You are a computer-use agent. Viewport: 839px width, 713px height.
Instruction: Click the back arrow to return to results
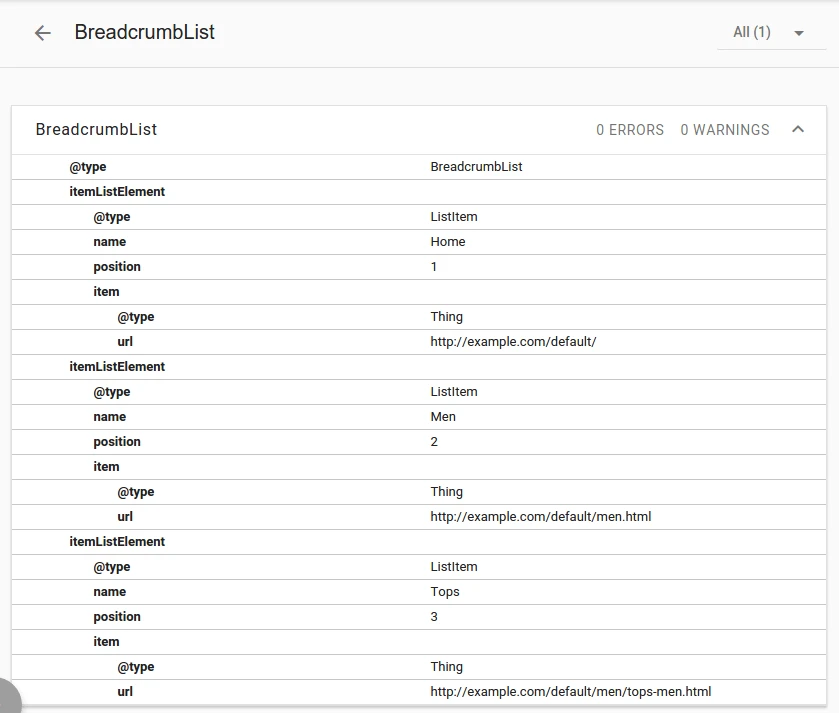tap(41, 33)
